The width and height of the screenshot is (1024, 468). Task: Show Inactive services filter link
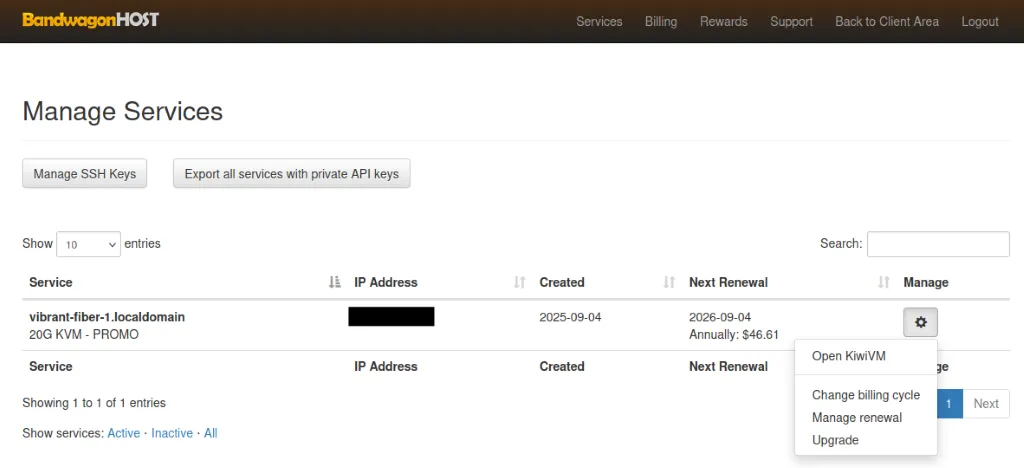(172, 433)
